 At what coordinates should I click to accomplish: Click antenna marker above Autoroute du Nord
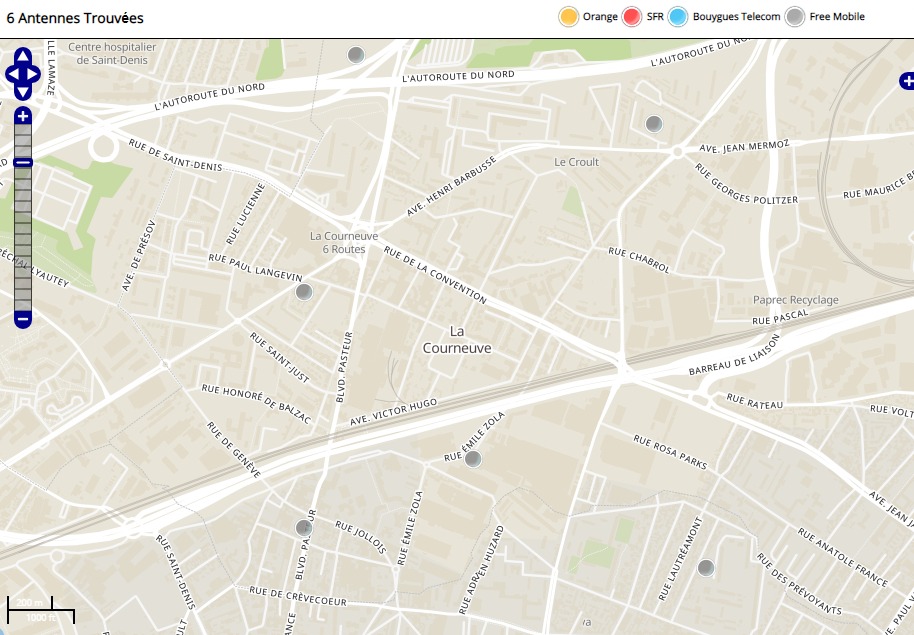(355, 55)
